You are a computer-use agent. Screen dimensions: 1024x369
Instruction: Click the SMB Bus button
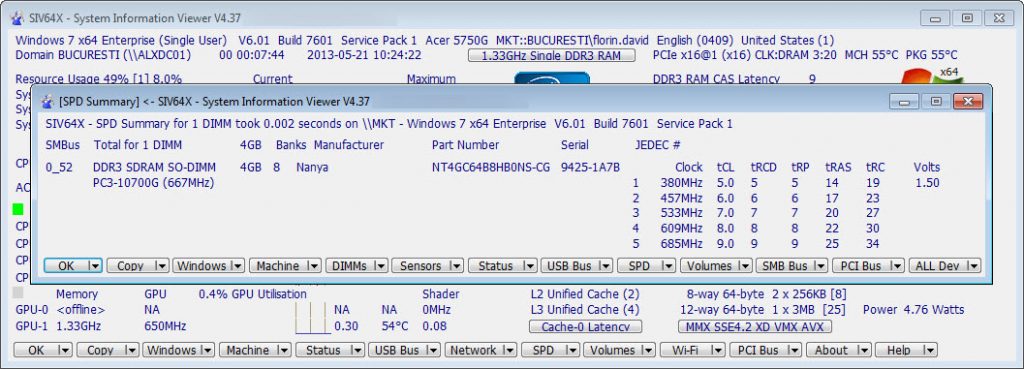pos(792,266)
